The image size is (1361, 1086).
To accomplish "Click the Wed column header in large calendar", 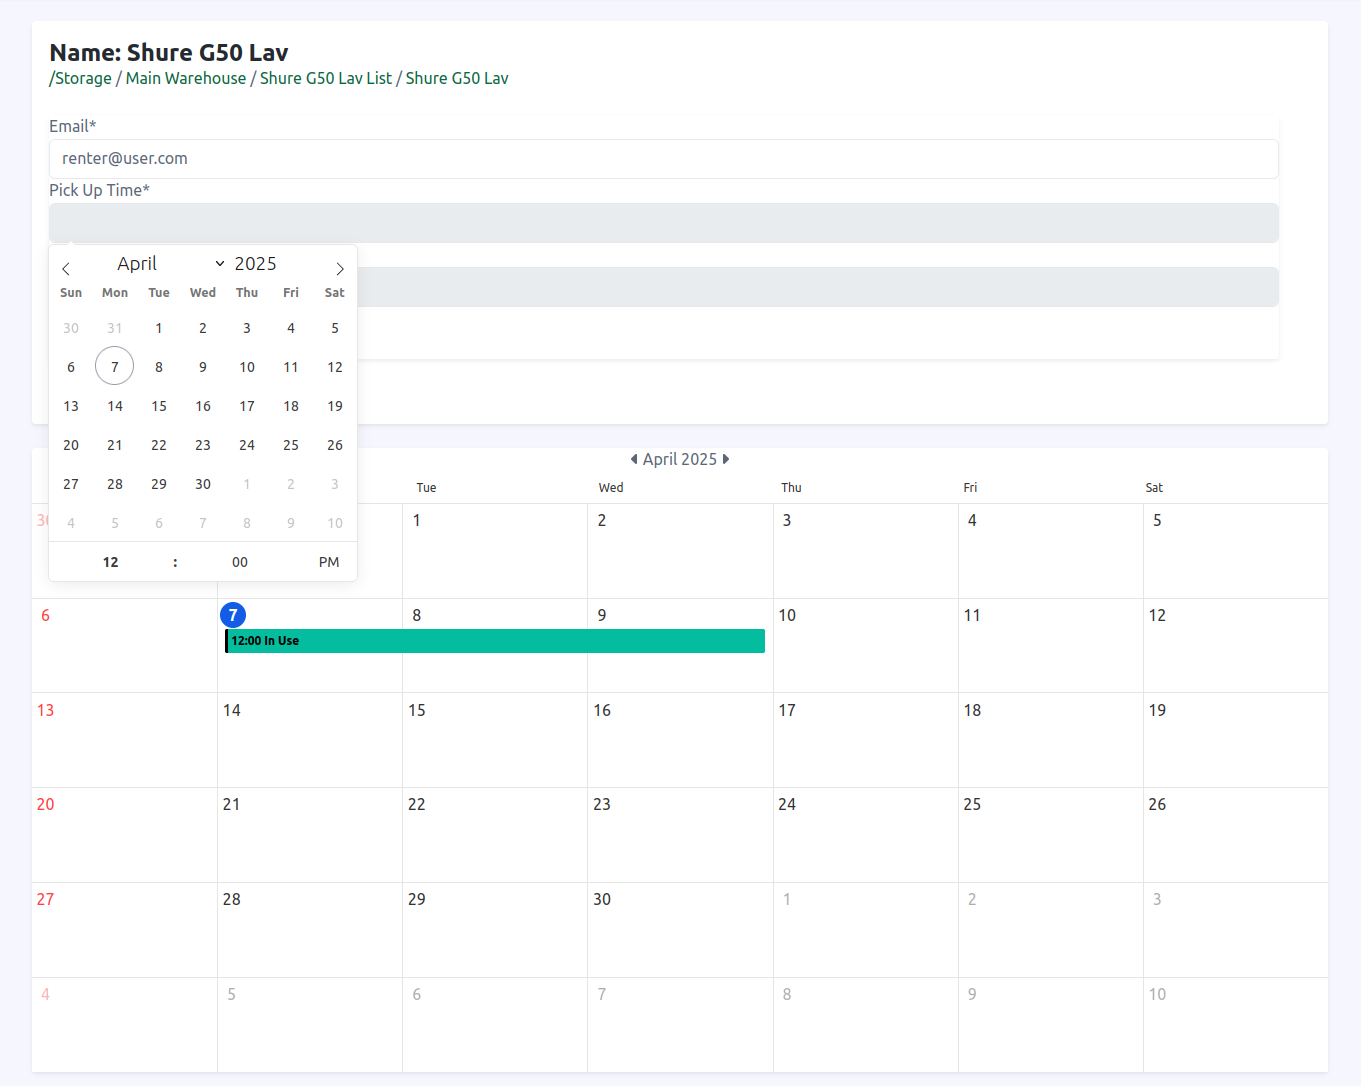I will (x=611, y=488).
